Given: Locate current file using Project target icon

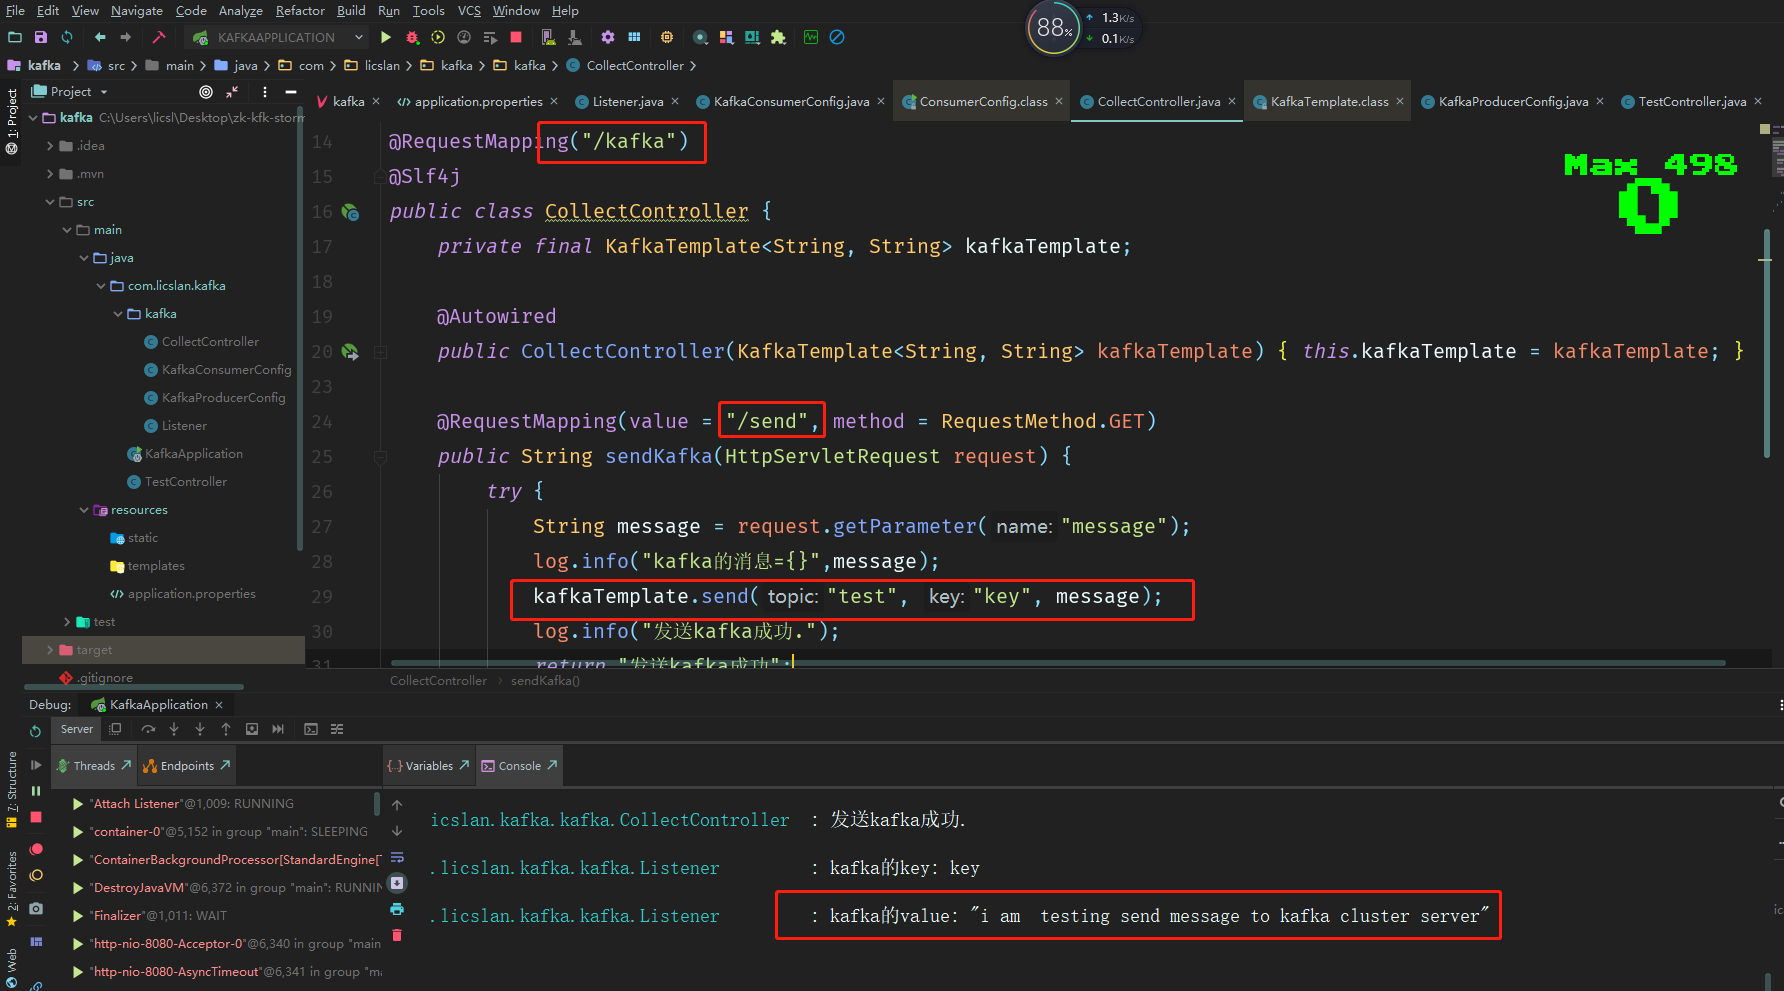Looking at the screenshot, I should pos(206,91).
